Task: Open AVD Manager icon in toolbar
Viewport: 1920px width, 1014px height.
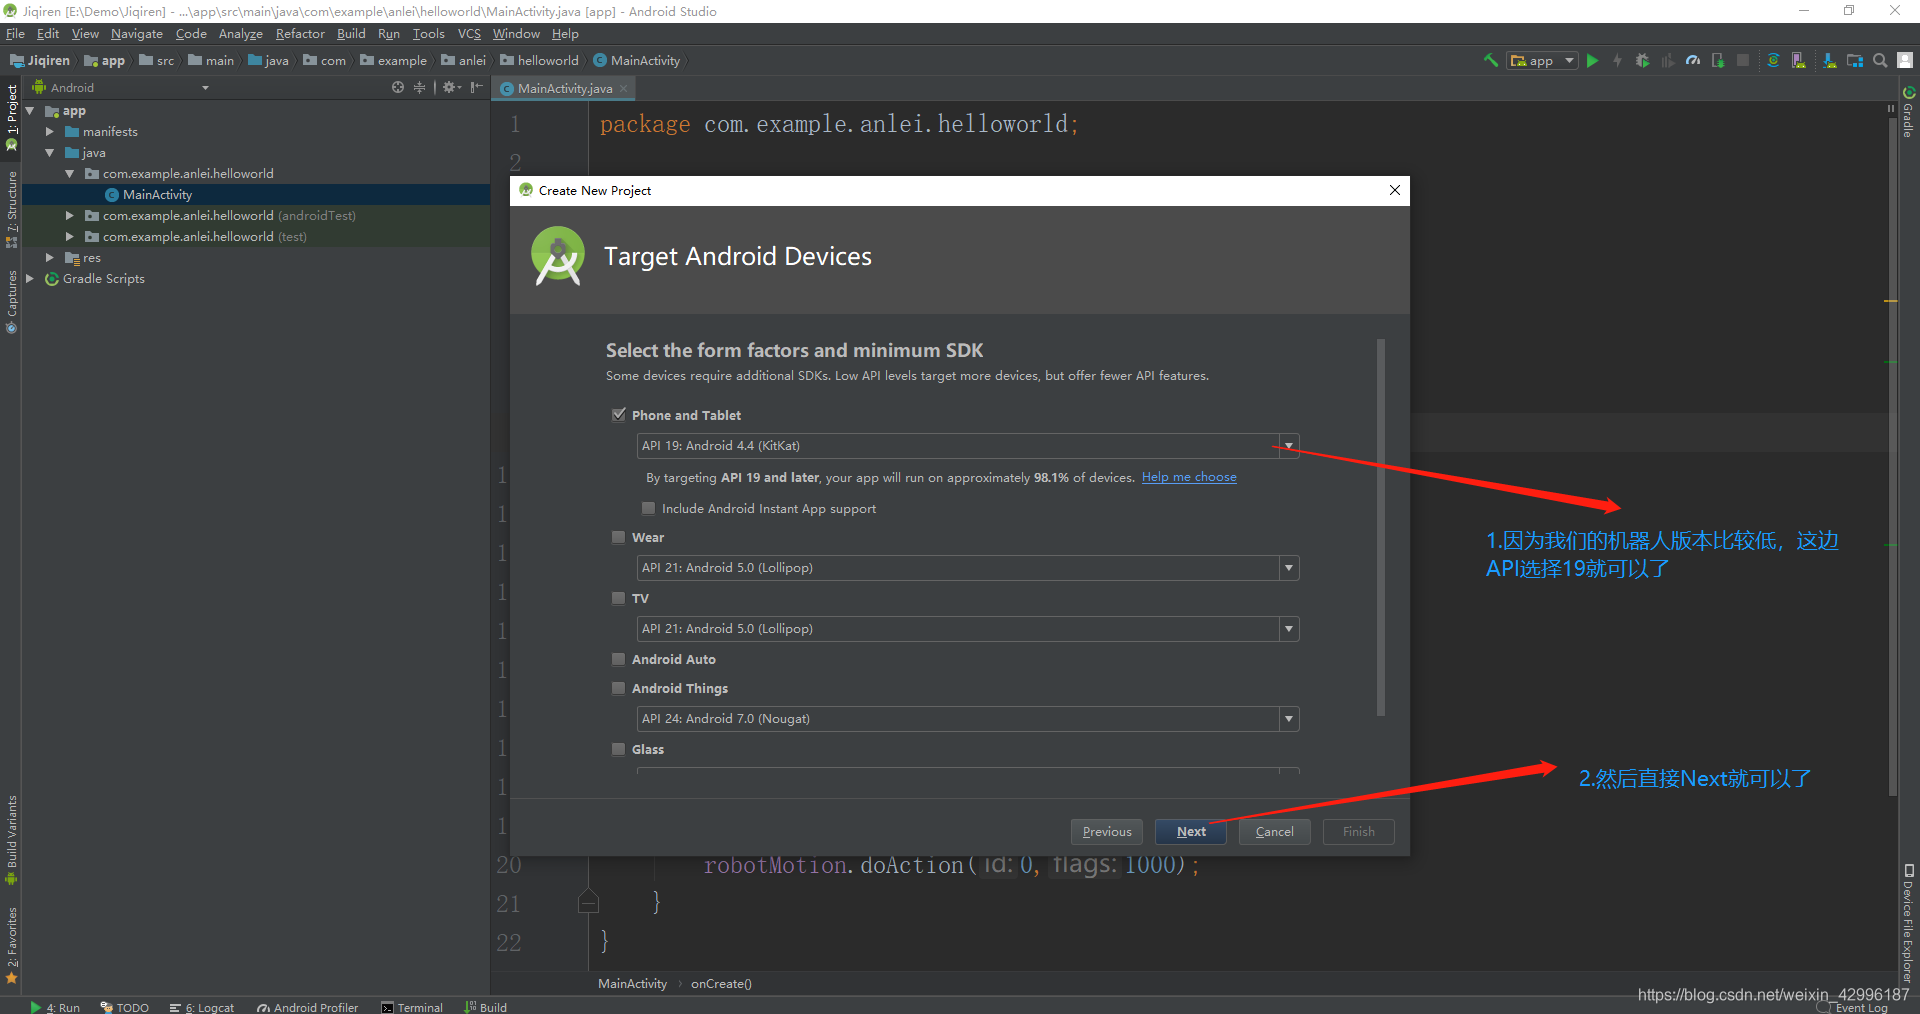Action: click(1799, 60)
